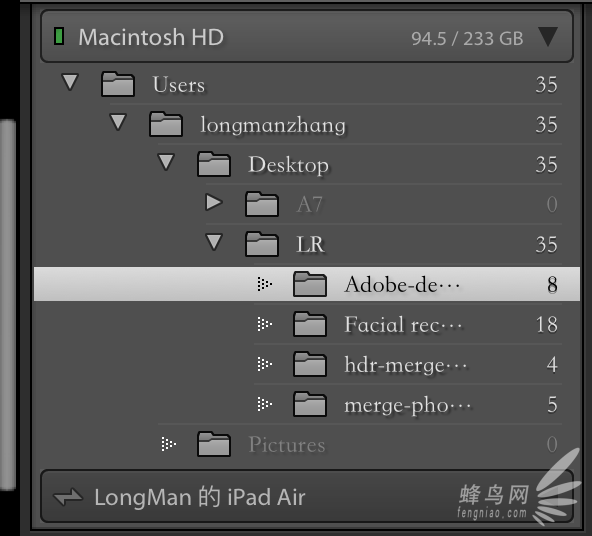Select the Adobe-de… folder row
This screenshot has height=536, width=592.
click(x=307, y=284)
